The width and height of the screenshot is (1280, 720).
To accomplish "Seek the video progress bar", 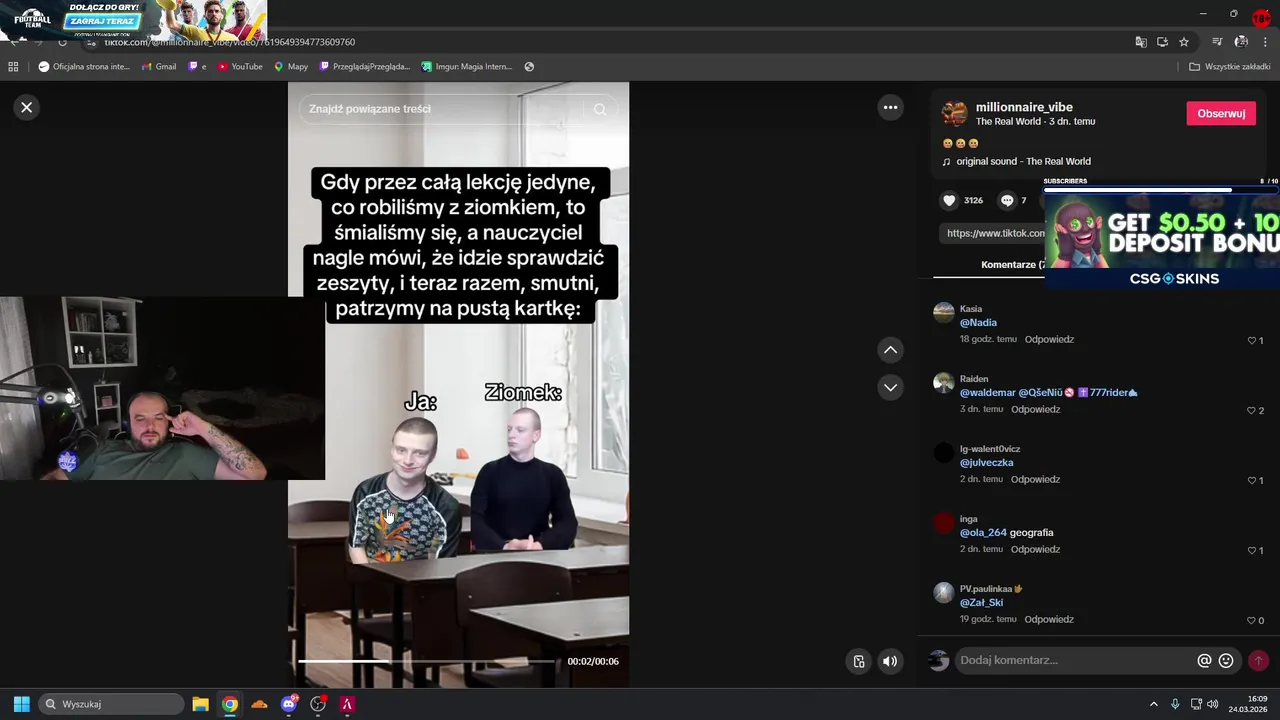I will 428,661.
